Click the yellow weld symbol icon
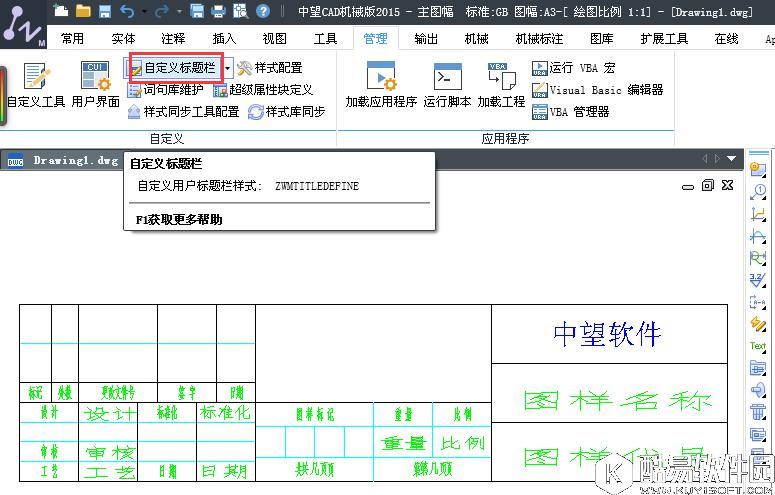The height and width of the screenshot is (495, 775). click(x=758, y=324)
